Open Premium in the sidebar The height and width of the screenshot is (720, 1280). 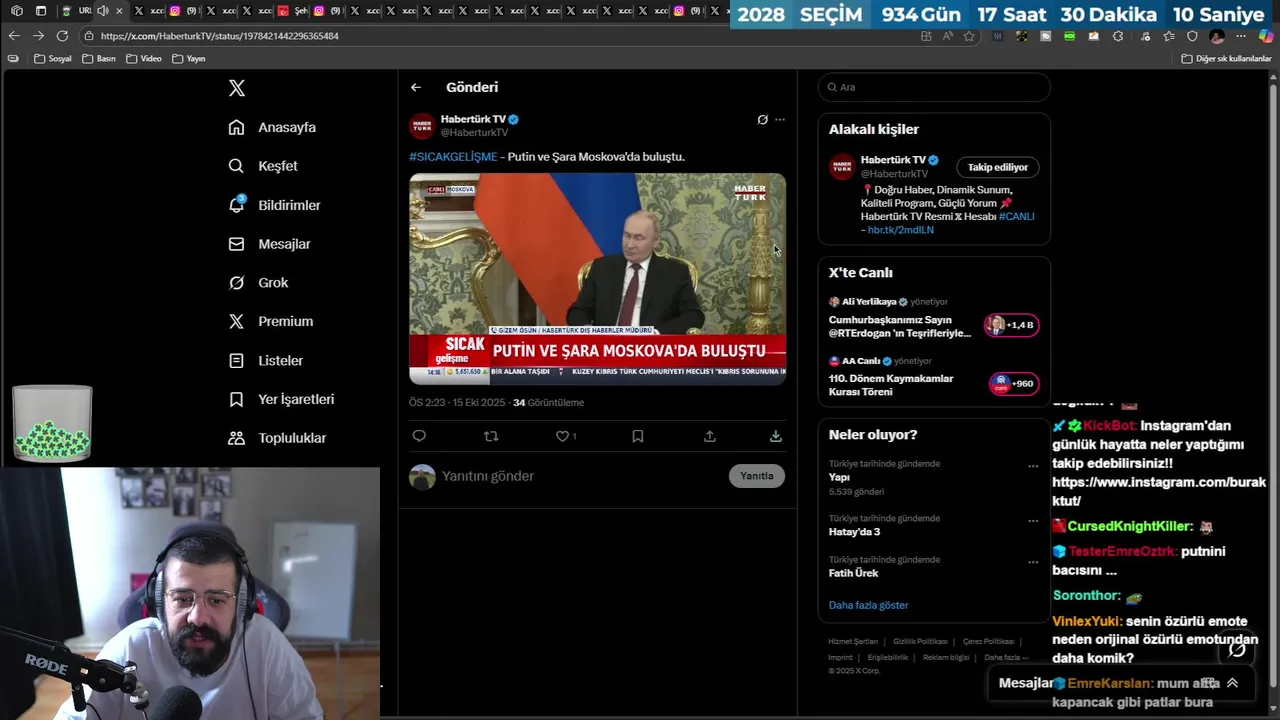[271, 321]
